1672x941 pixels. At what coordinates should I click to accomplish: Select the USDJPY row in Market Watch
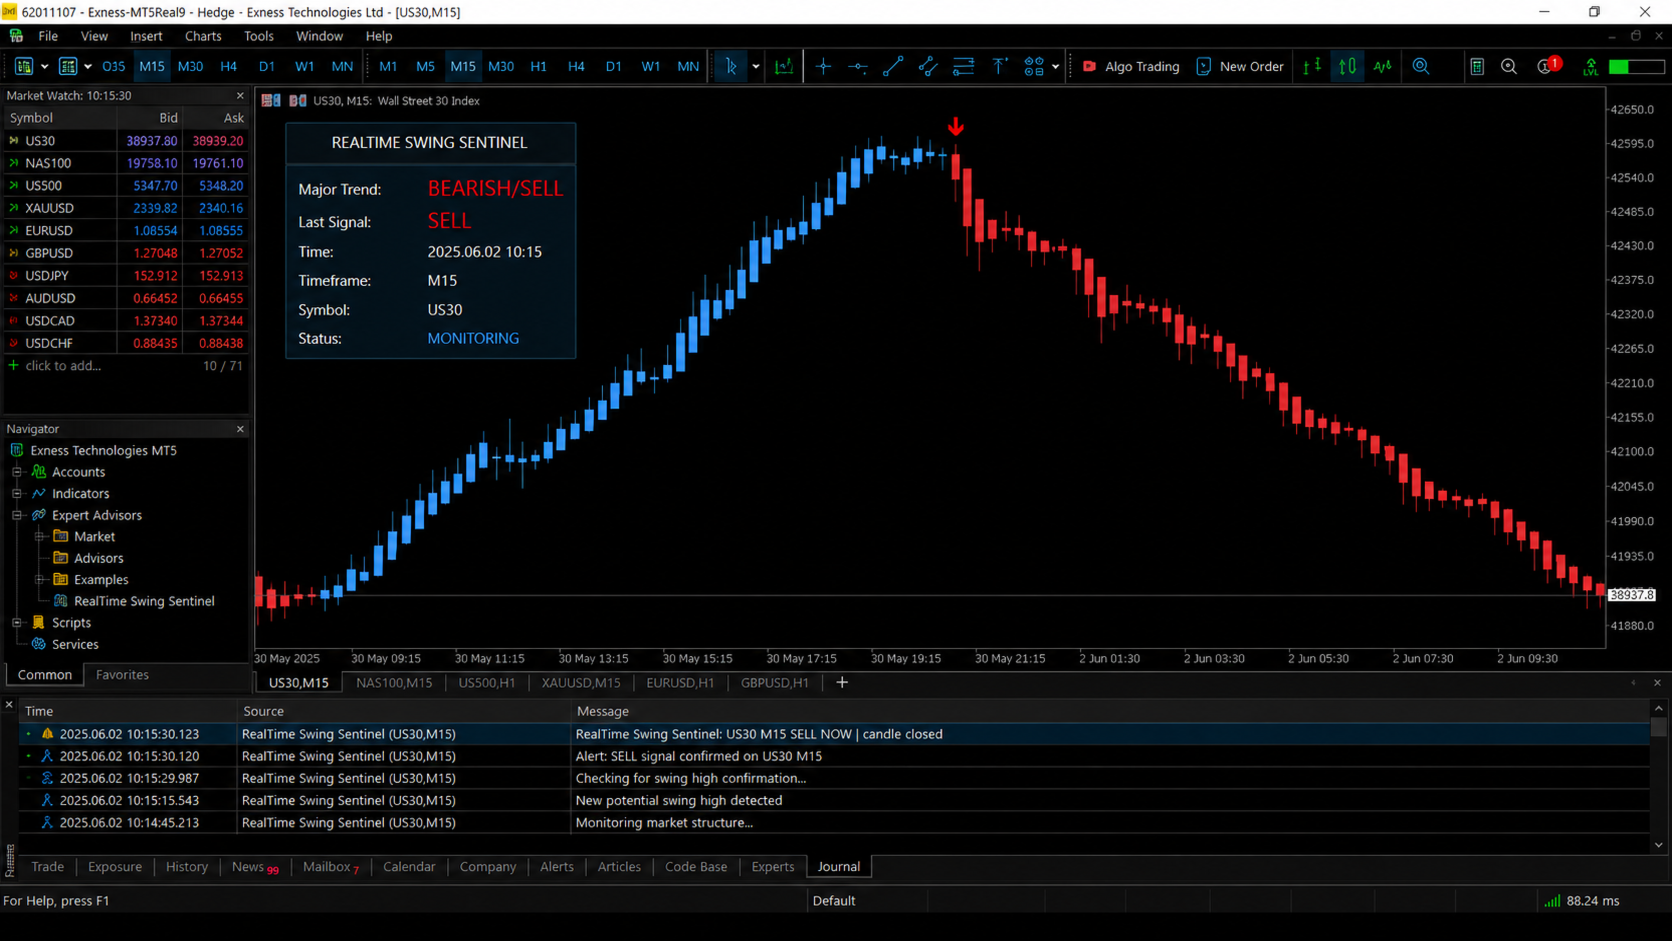126,276
